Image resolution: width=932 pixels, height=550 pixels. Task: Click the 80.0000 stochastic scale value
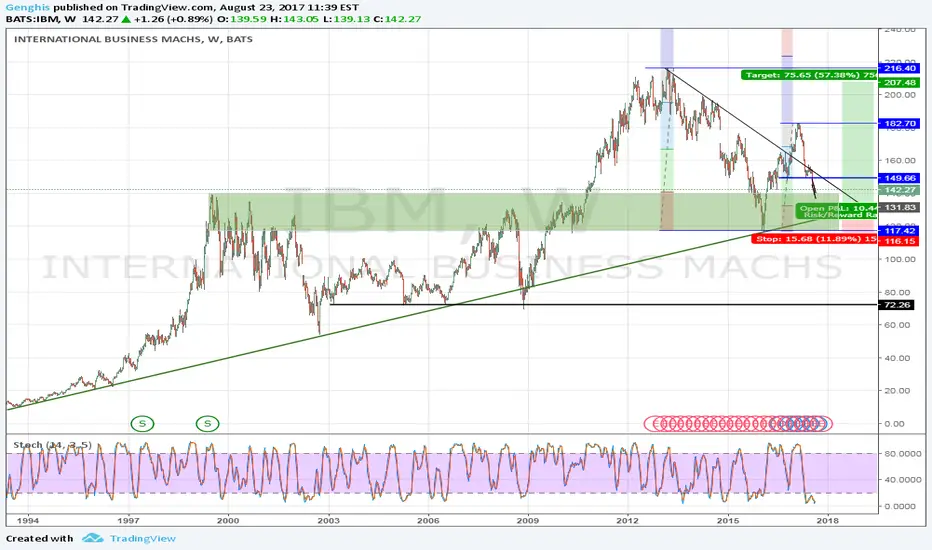900,454
